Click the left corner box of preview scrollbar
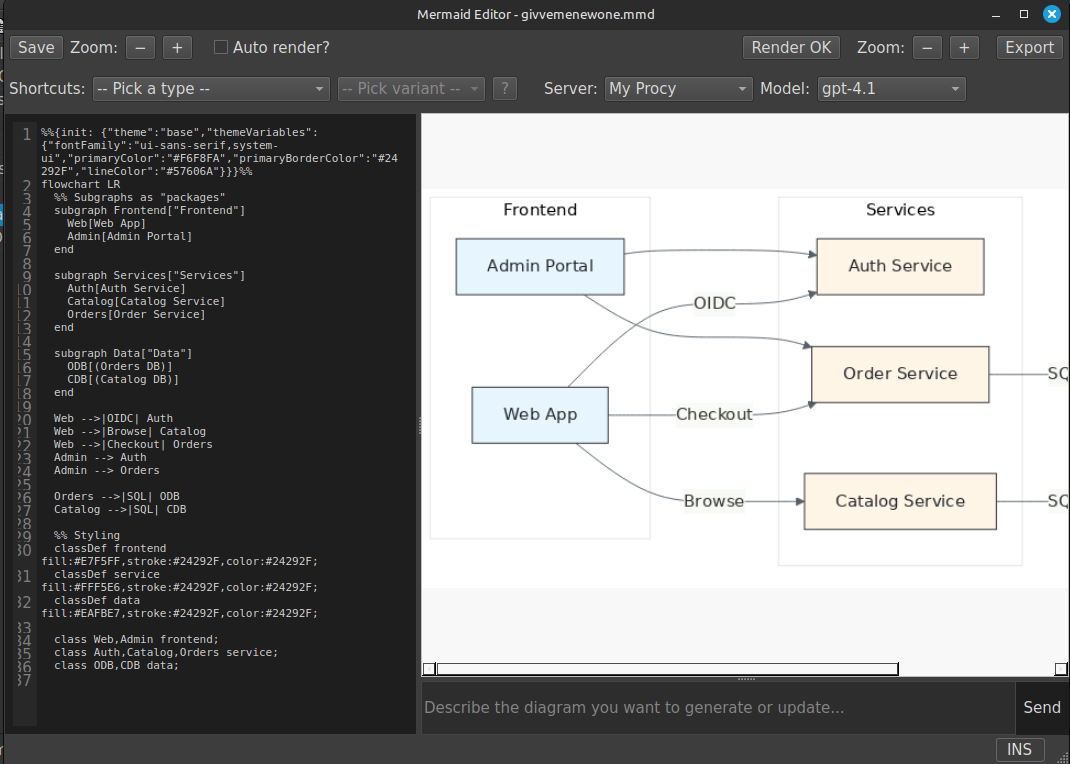1070x764 pixels. coord(429,669)
